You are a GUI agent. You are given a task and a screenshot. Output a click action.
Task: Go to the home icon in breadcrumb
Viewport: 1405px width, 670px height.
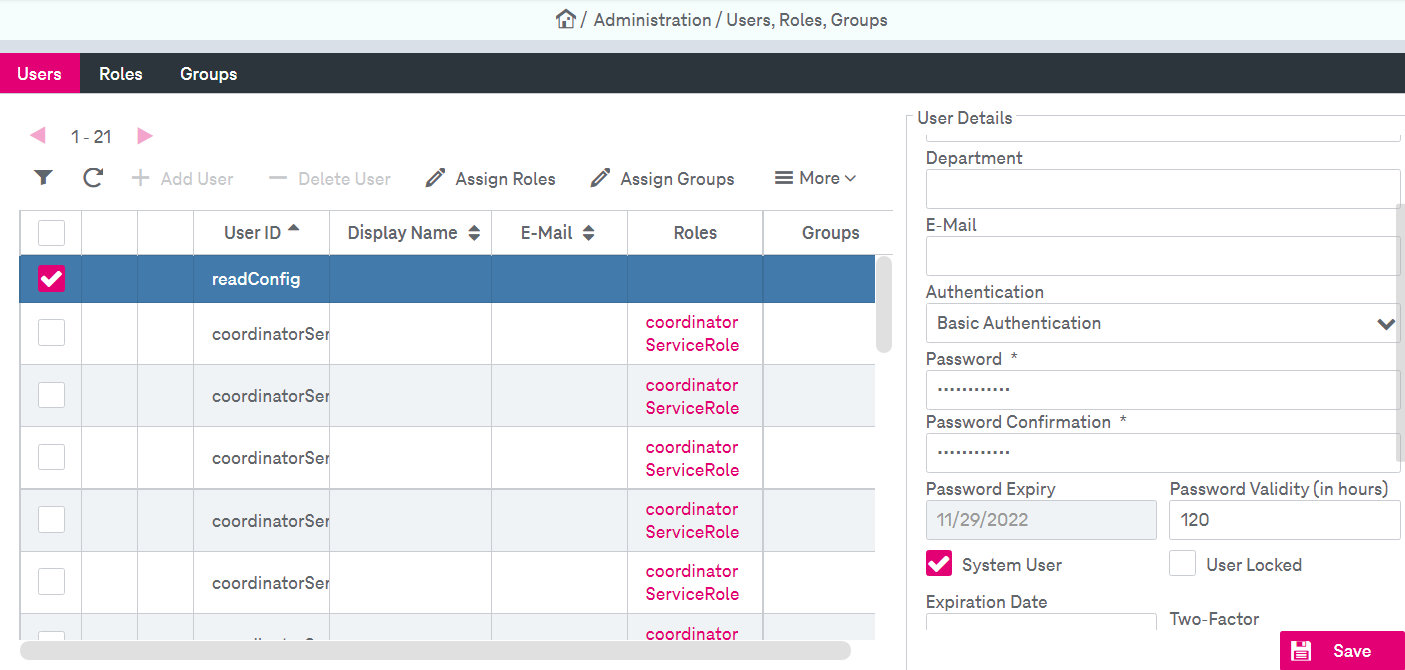[566, 19]
